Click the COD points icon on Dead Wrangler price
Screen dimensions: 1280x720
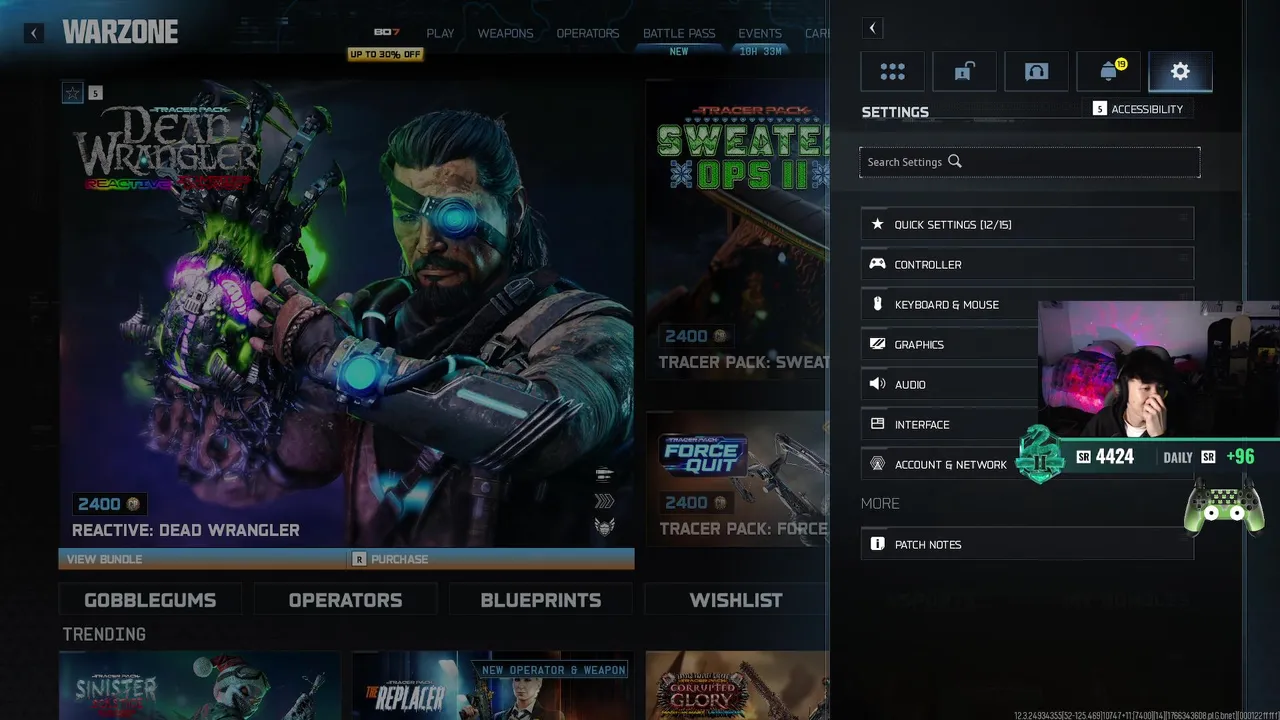point(133,504)
